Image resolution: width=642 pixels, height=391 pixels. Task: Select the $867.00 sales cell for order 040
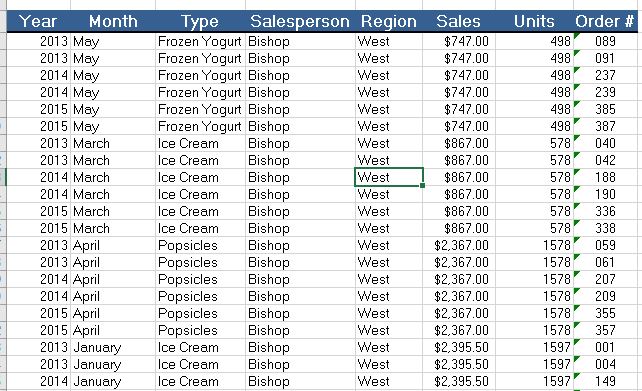point(459,143)
